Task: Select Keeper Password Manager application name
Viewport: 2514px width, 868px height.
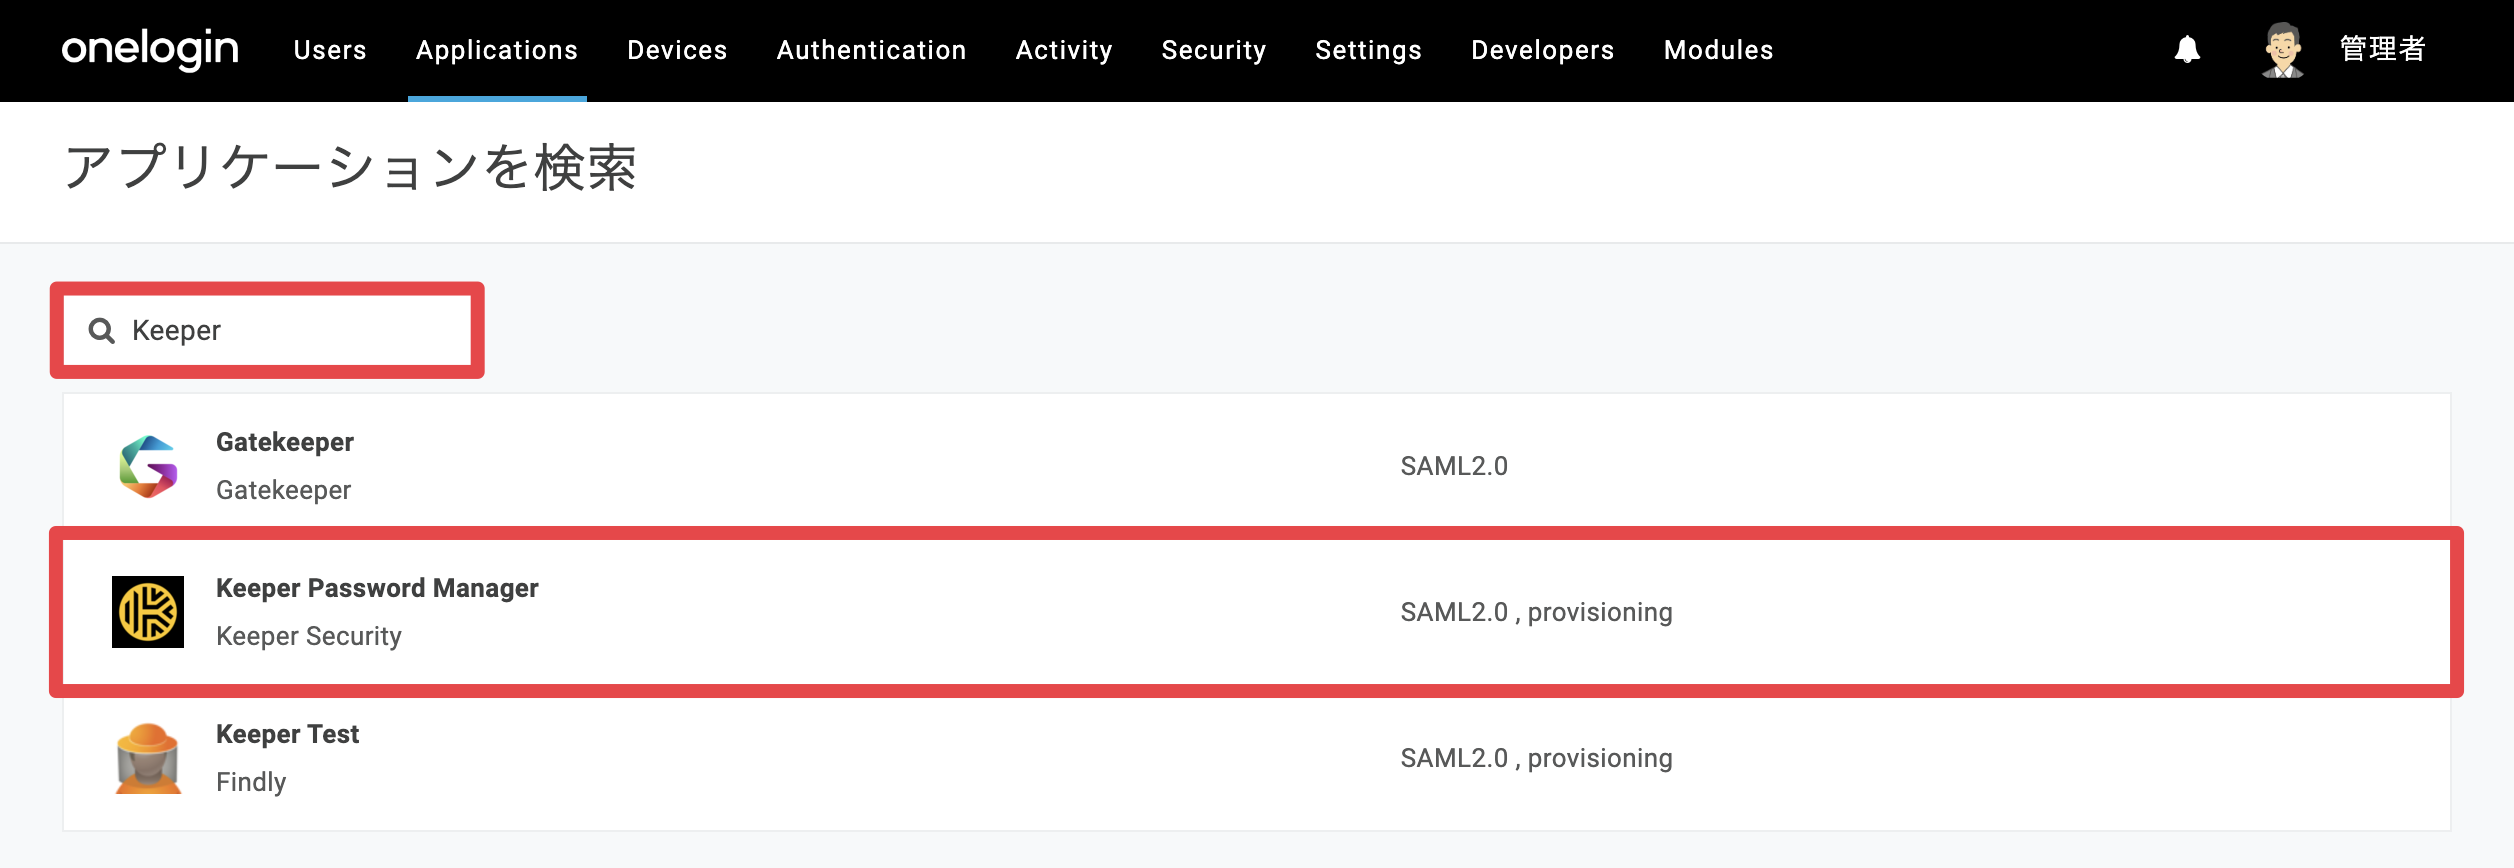Action: (377, 588)
